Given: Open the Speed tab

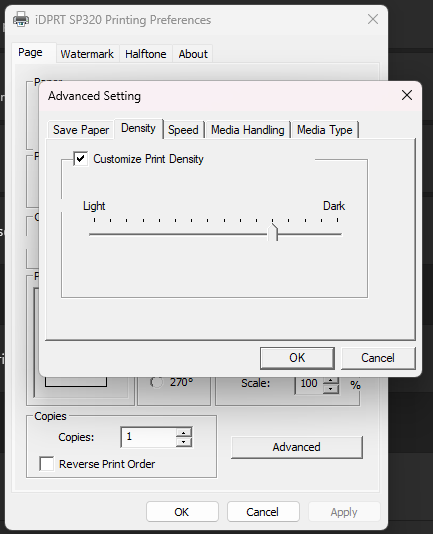Looking at the screenshot, I should pyautogui.click(x=183, y=130).
